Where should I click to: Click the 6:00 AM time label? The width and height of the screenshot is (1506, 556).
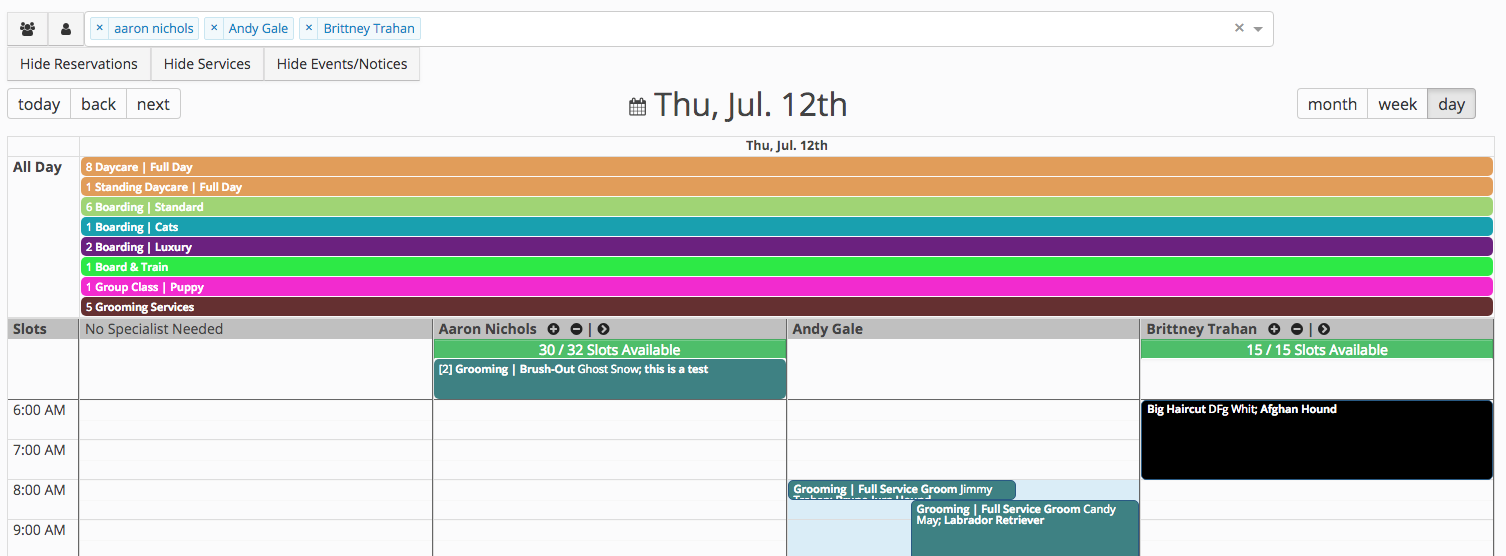[39, 410]
